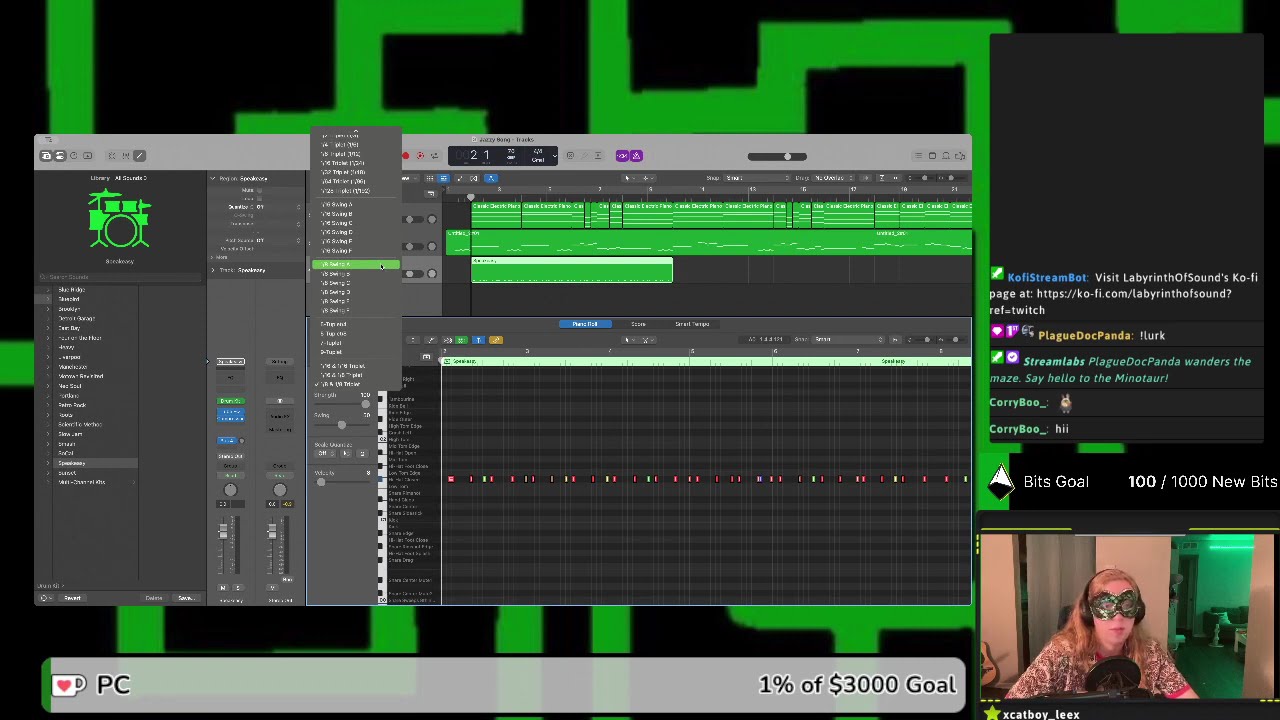Click the Save button in Library
This screenshot has width=1280, height=720.
coord(186,598)
